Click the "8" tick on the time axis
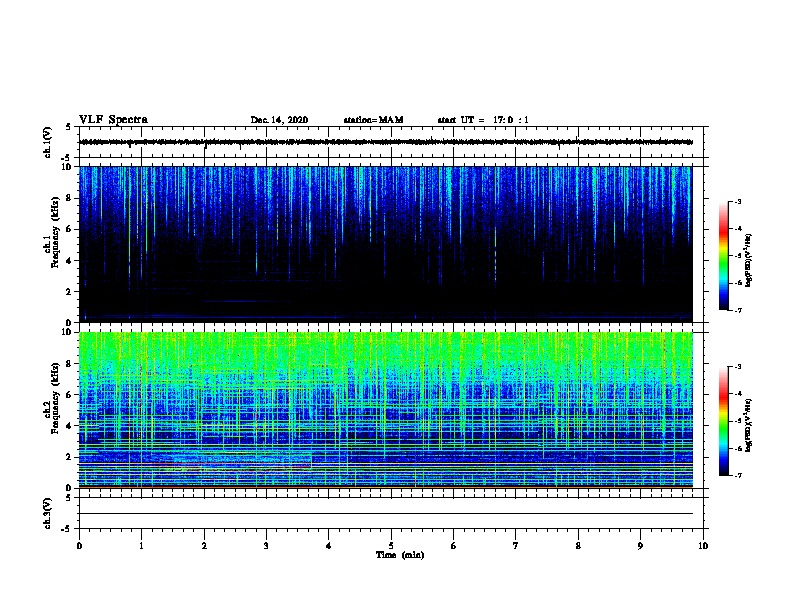792x612 pixels. [578, 546]
